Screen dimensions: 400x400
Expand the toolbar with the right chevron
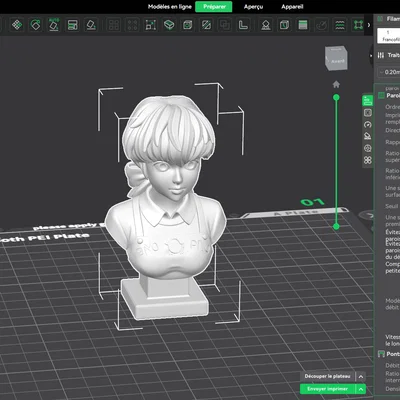[369, 25]
